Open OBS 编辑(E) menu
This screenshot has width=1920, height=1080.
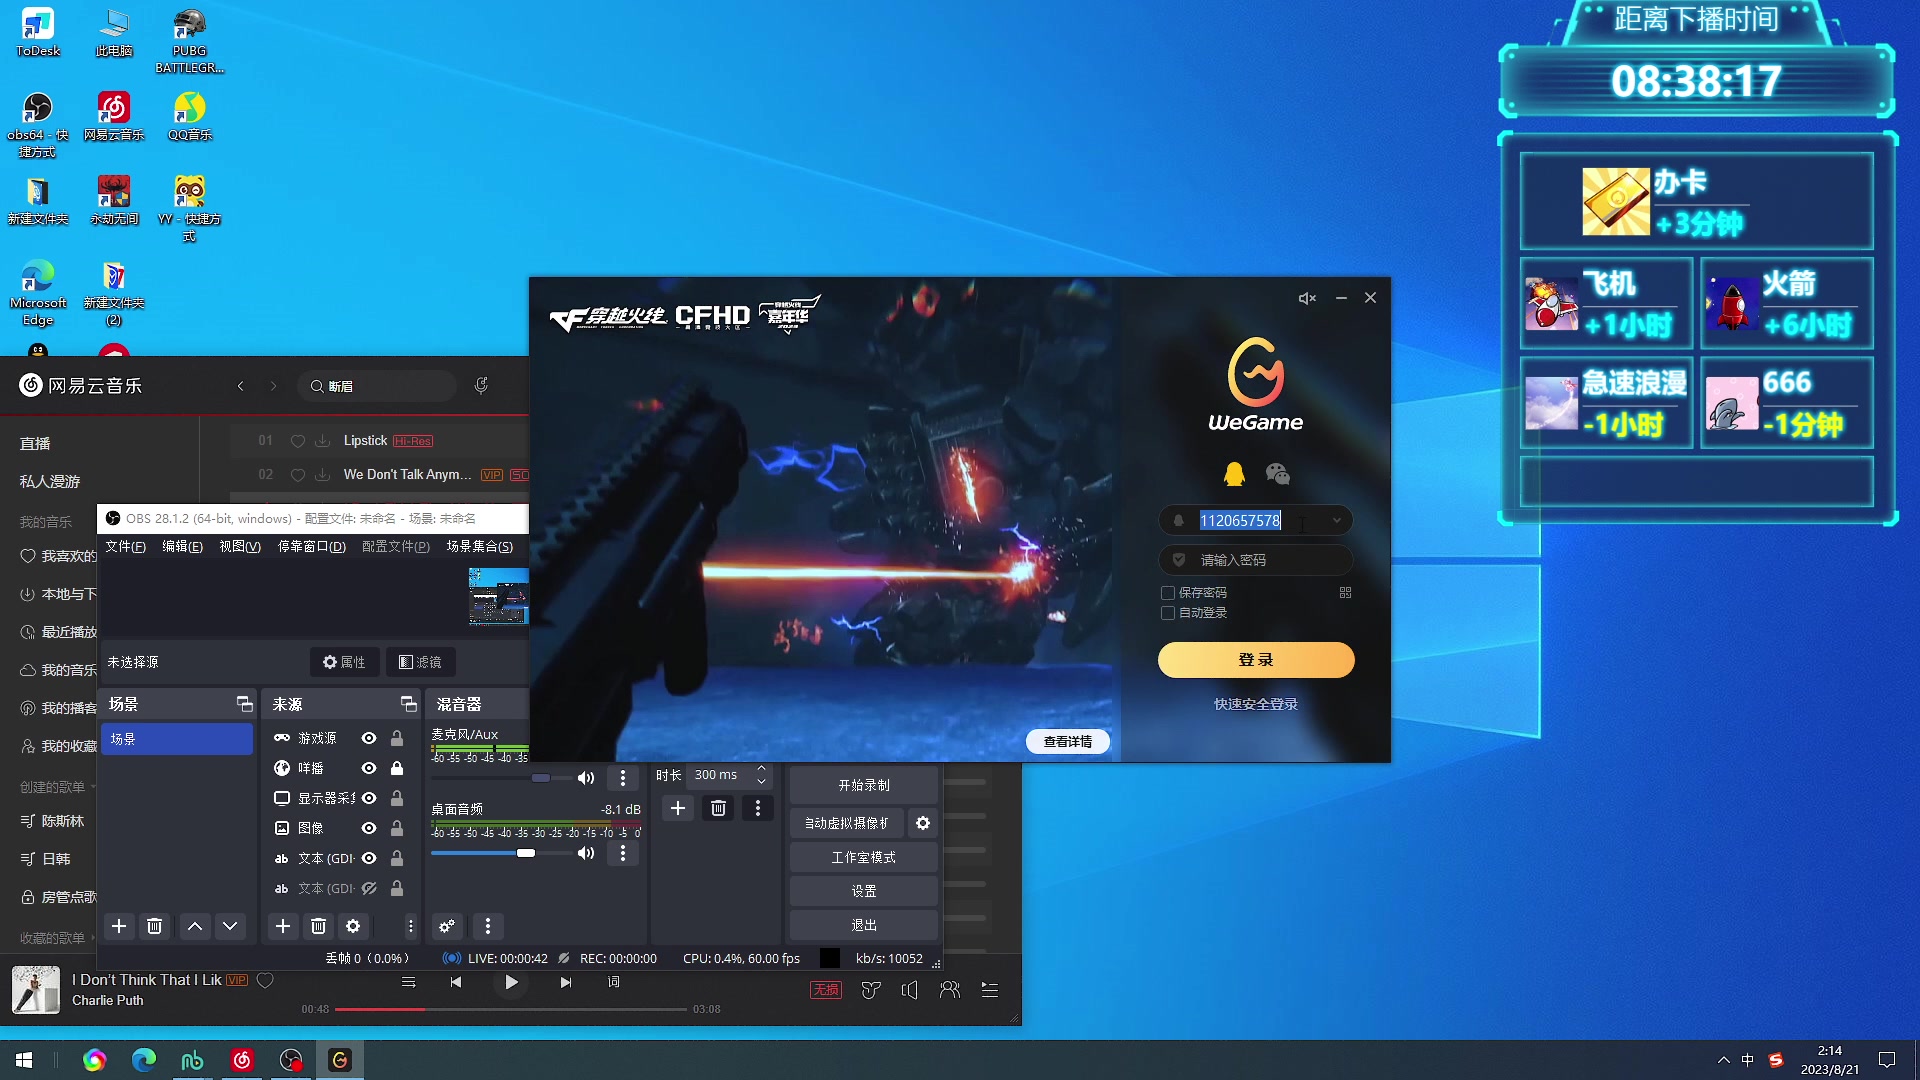tap(182, 546)
